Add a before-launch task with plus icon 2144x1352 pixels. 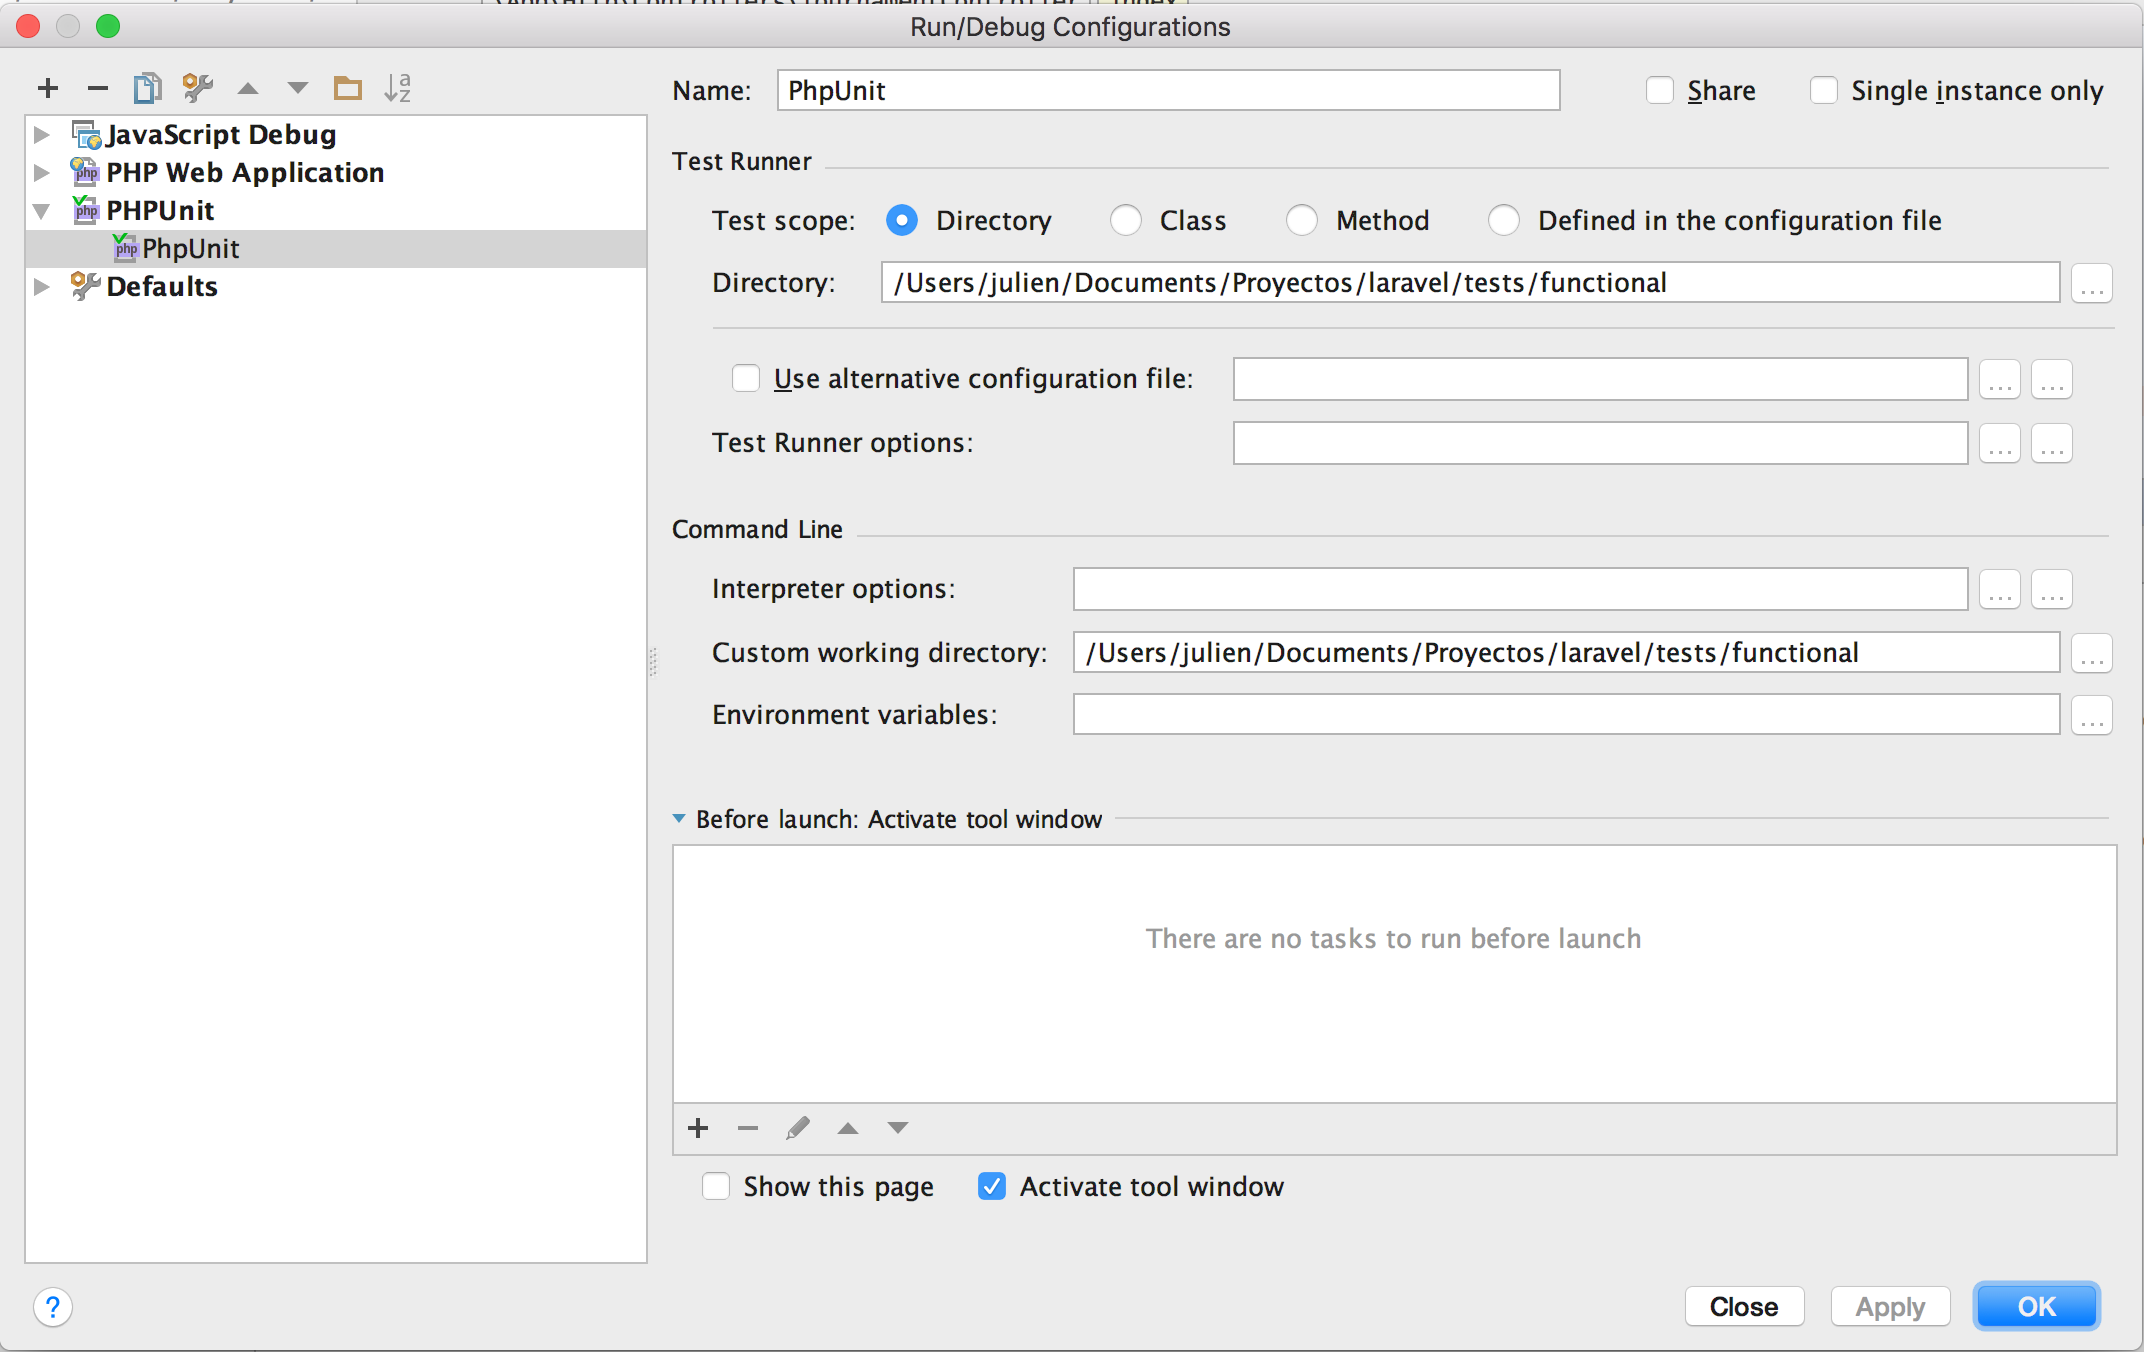click(x=698, y=1129)
